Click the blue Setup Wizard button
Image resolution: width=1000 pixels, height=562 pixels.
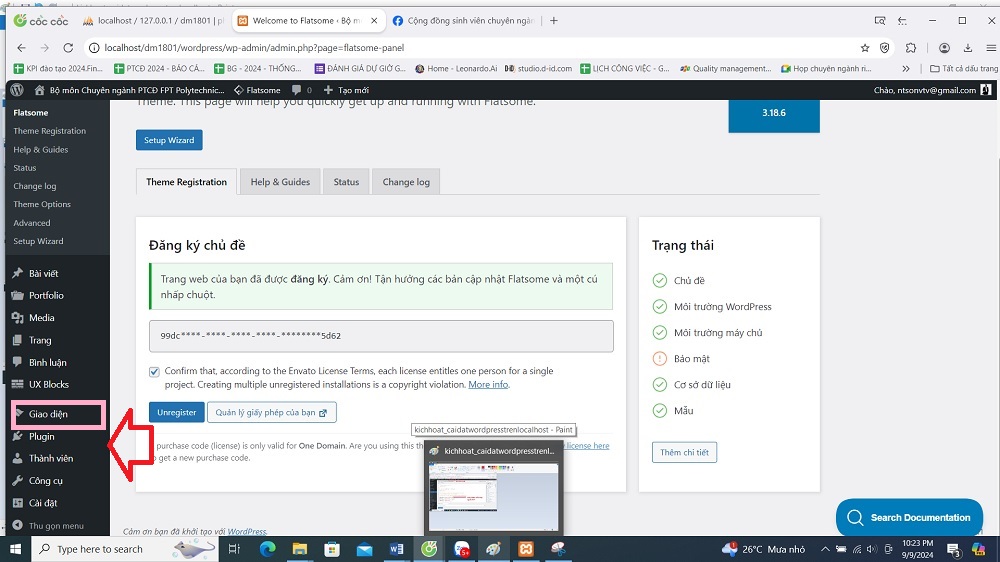point(169,140)
